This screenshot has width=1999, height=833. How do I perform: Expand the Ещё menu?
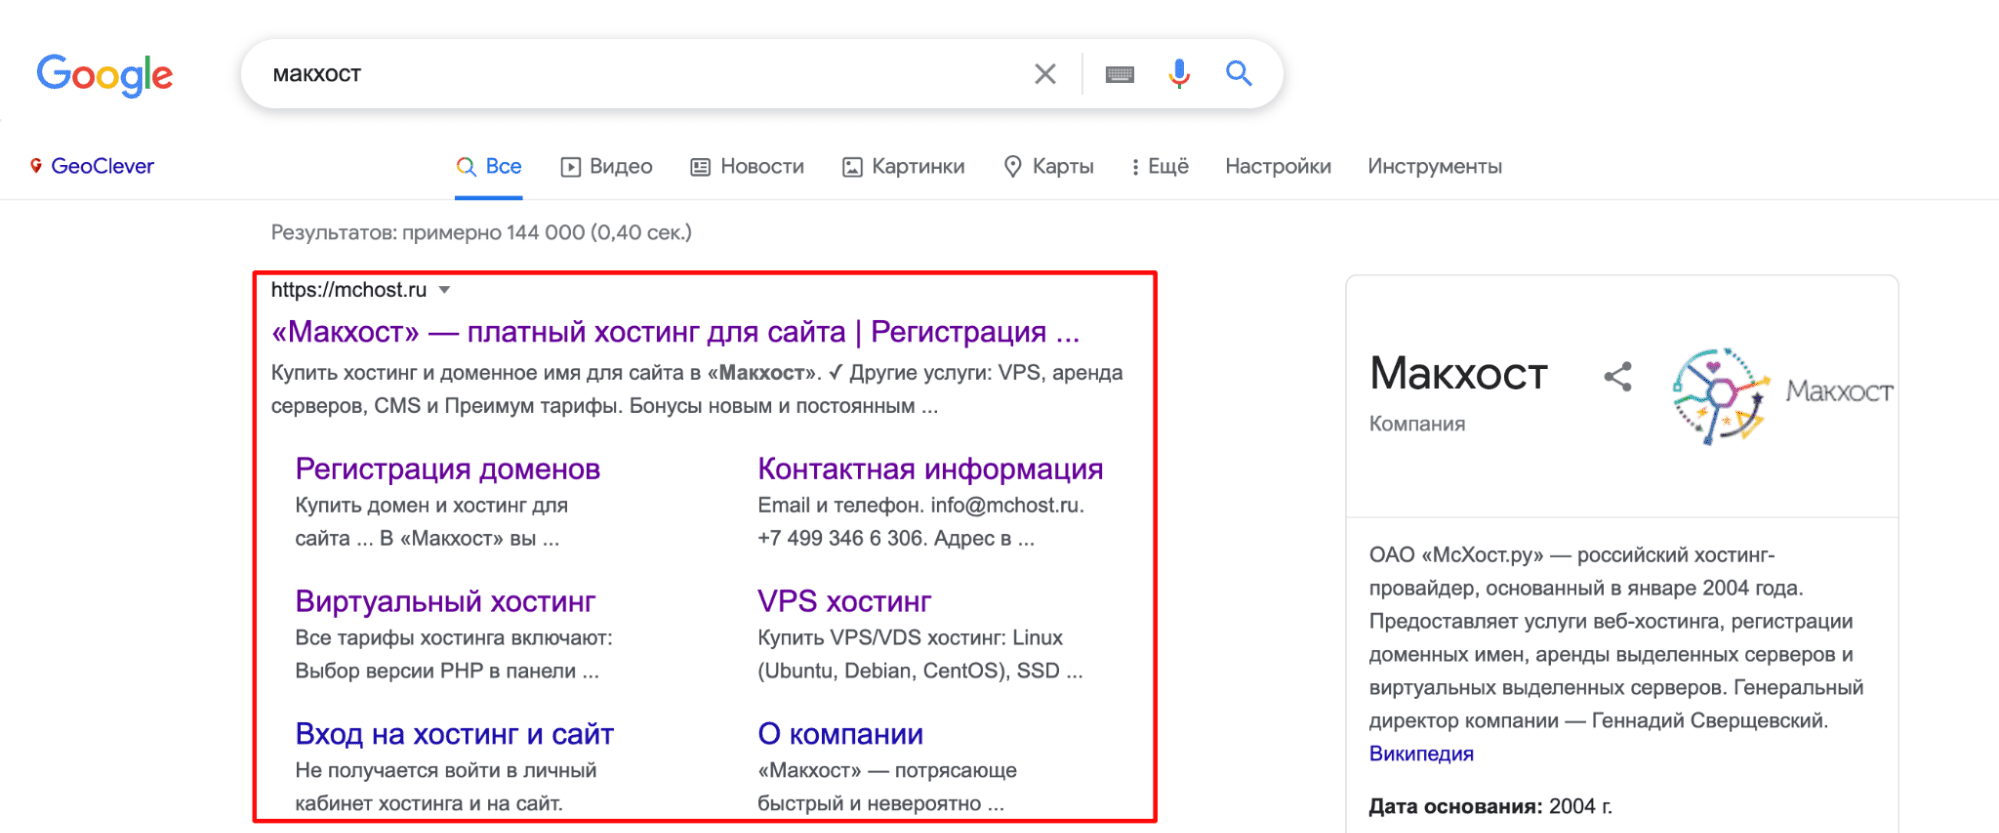click(x=1160, y=167)
